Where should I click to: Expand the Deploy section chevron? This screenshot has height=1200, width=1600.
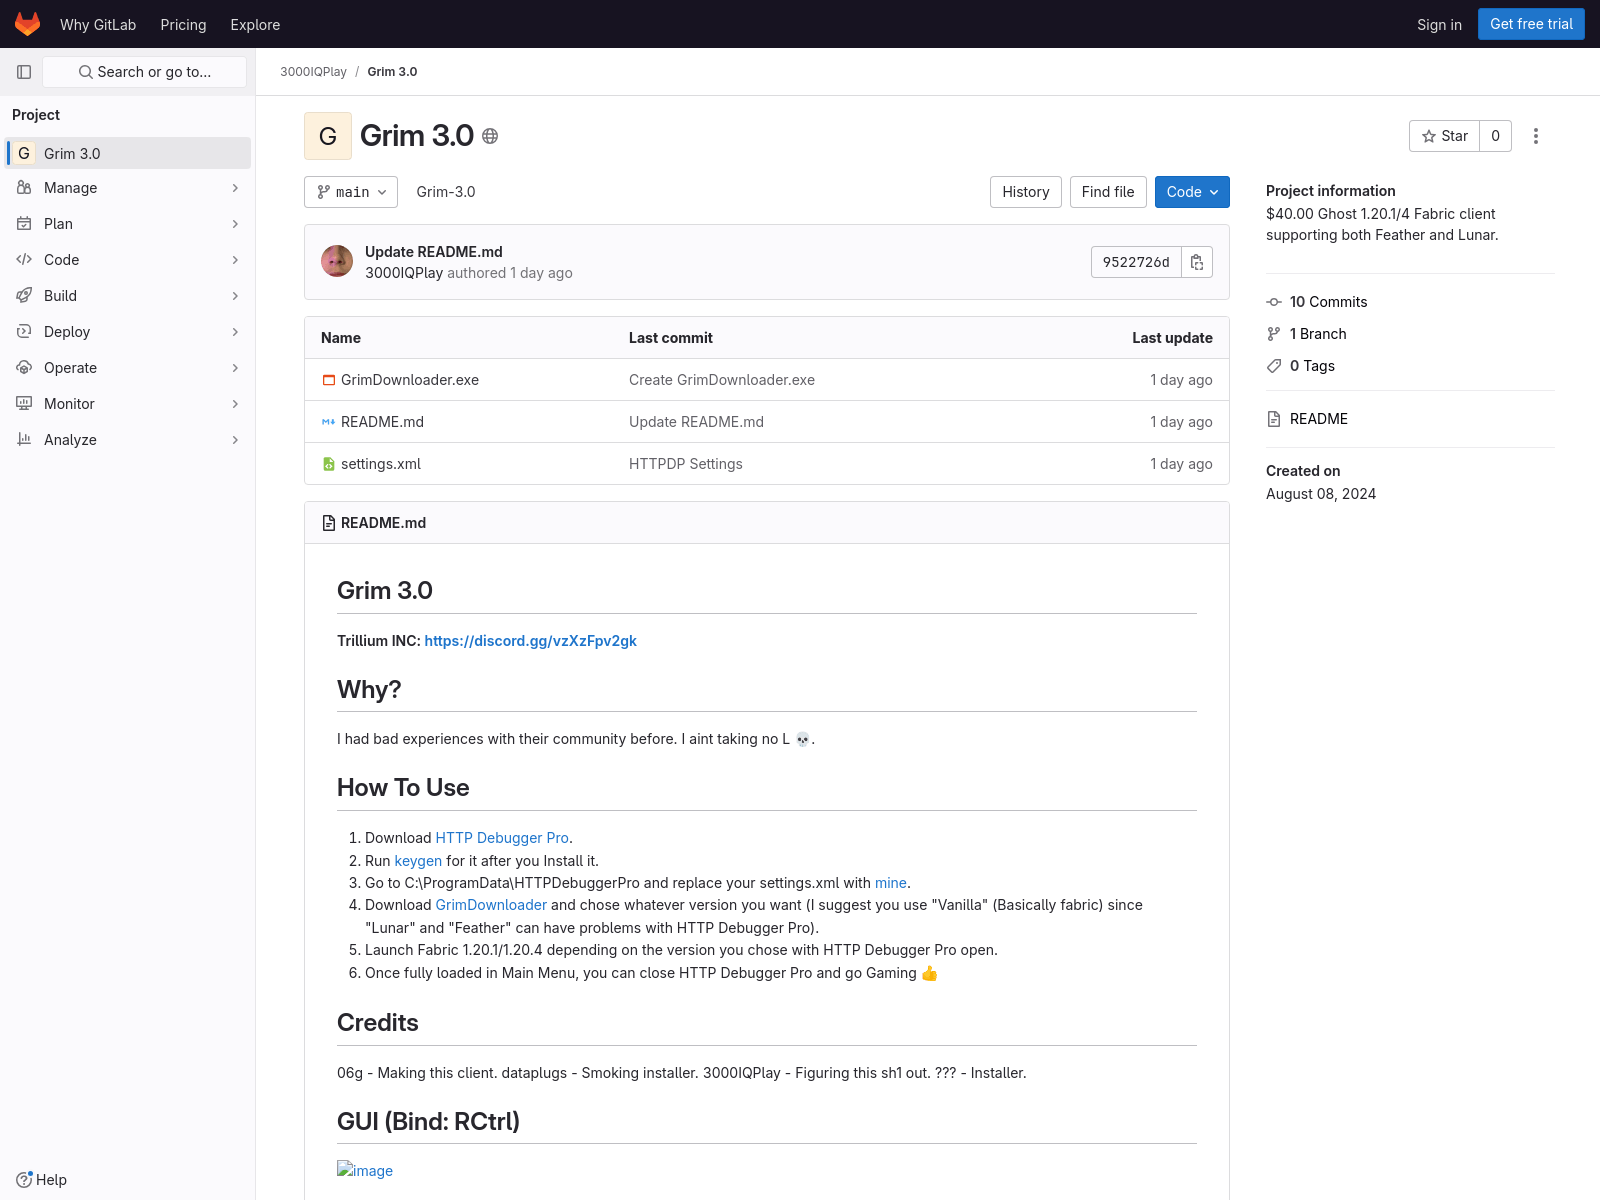tap(235, 332)
